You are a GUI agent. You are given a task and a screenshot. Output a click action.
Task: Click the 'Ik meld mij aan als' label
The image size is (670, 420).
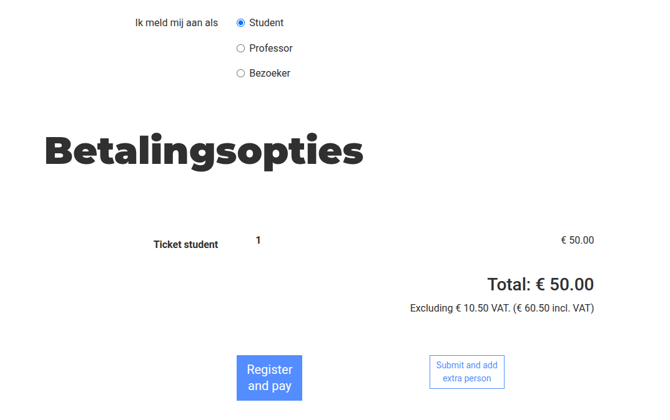pyautogui.click(x=176, y=23)
